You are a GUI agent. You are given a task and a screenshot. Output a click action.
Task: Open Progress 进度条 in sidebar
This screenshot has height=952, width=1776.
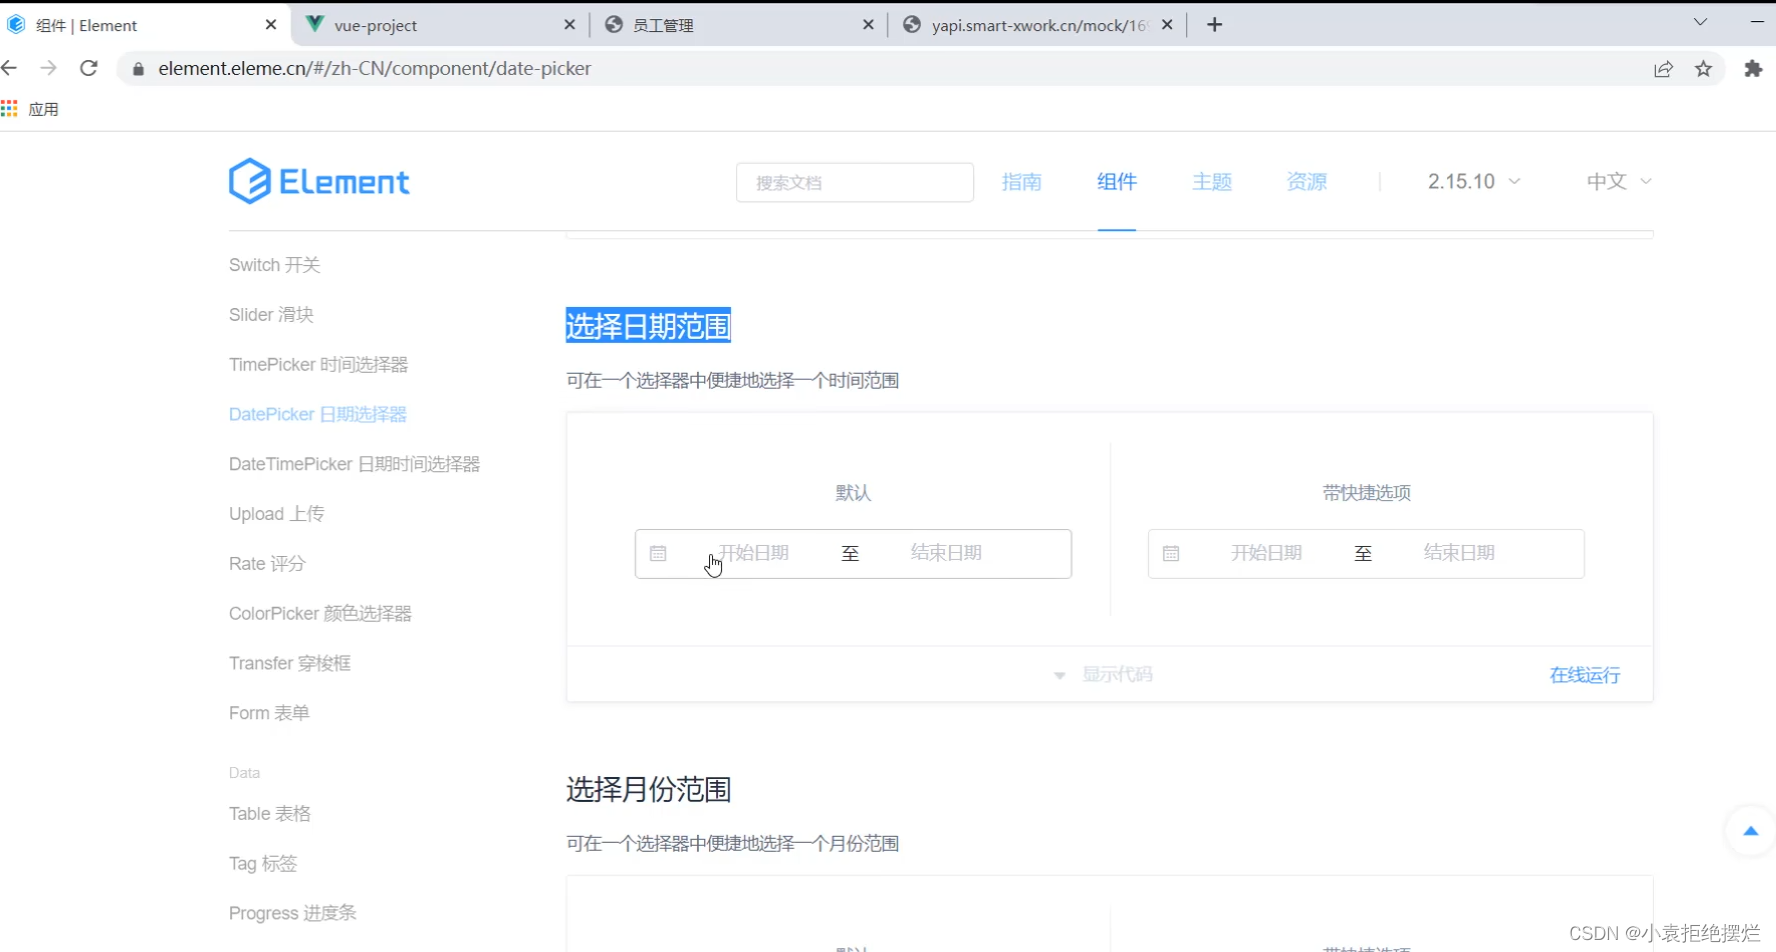[292, 913]
